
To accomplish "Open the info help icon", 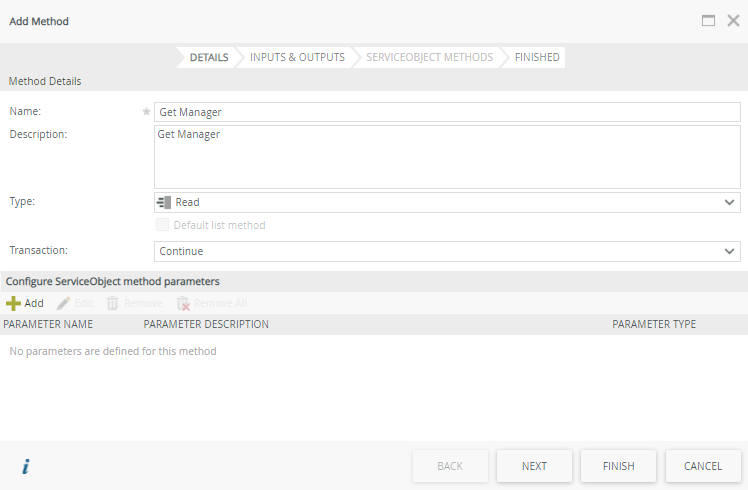I will point(26,466).
